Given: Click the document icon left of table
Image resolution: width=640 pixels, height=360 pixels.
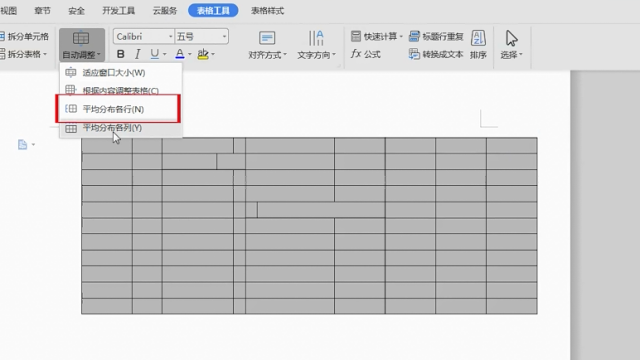Looking at the screenshot, I should (22, 144).
